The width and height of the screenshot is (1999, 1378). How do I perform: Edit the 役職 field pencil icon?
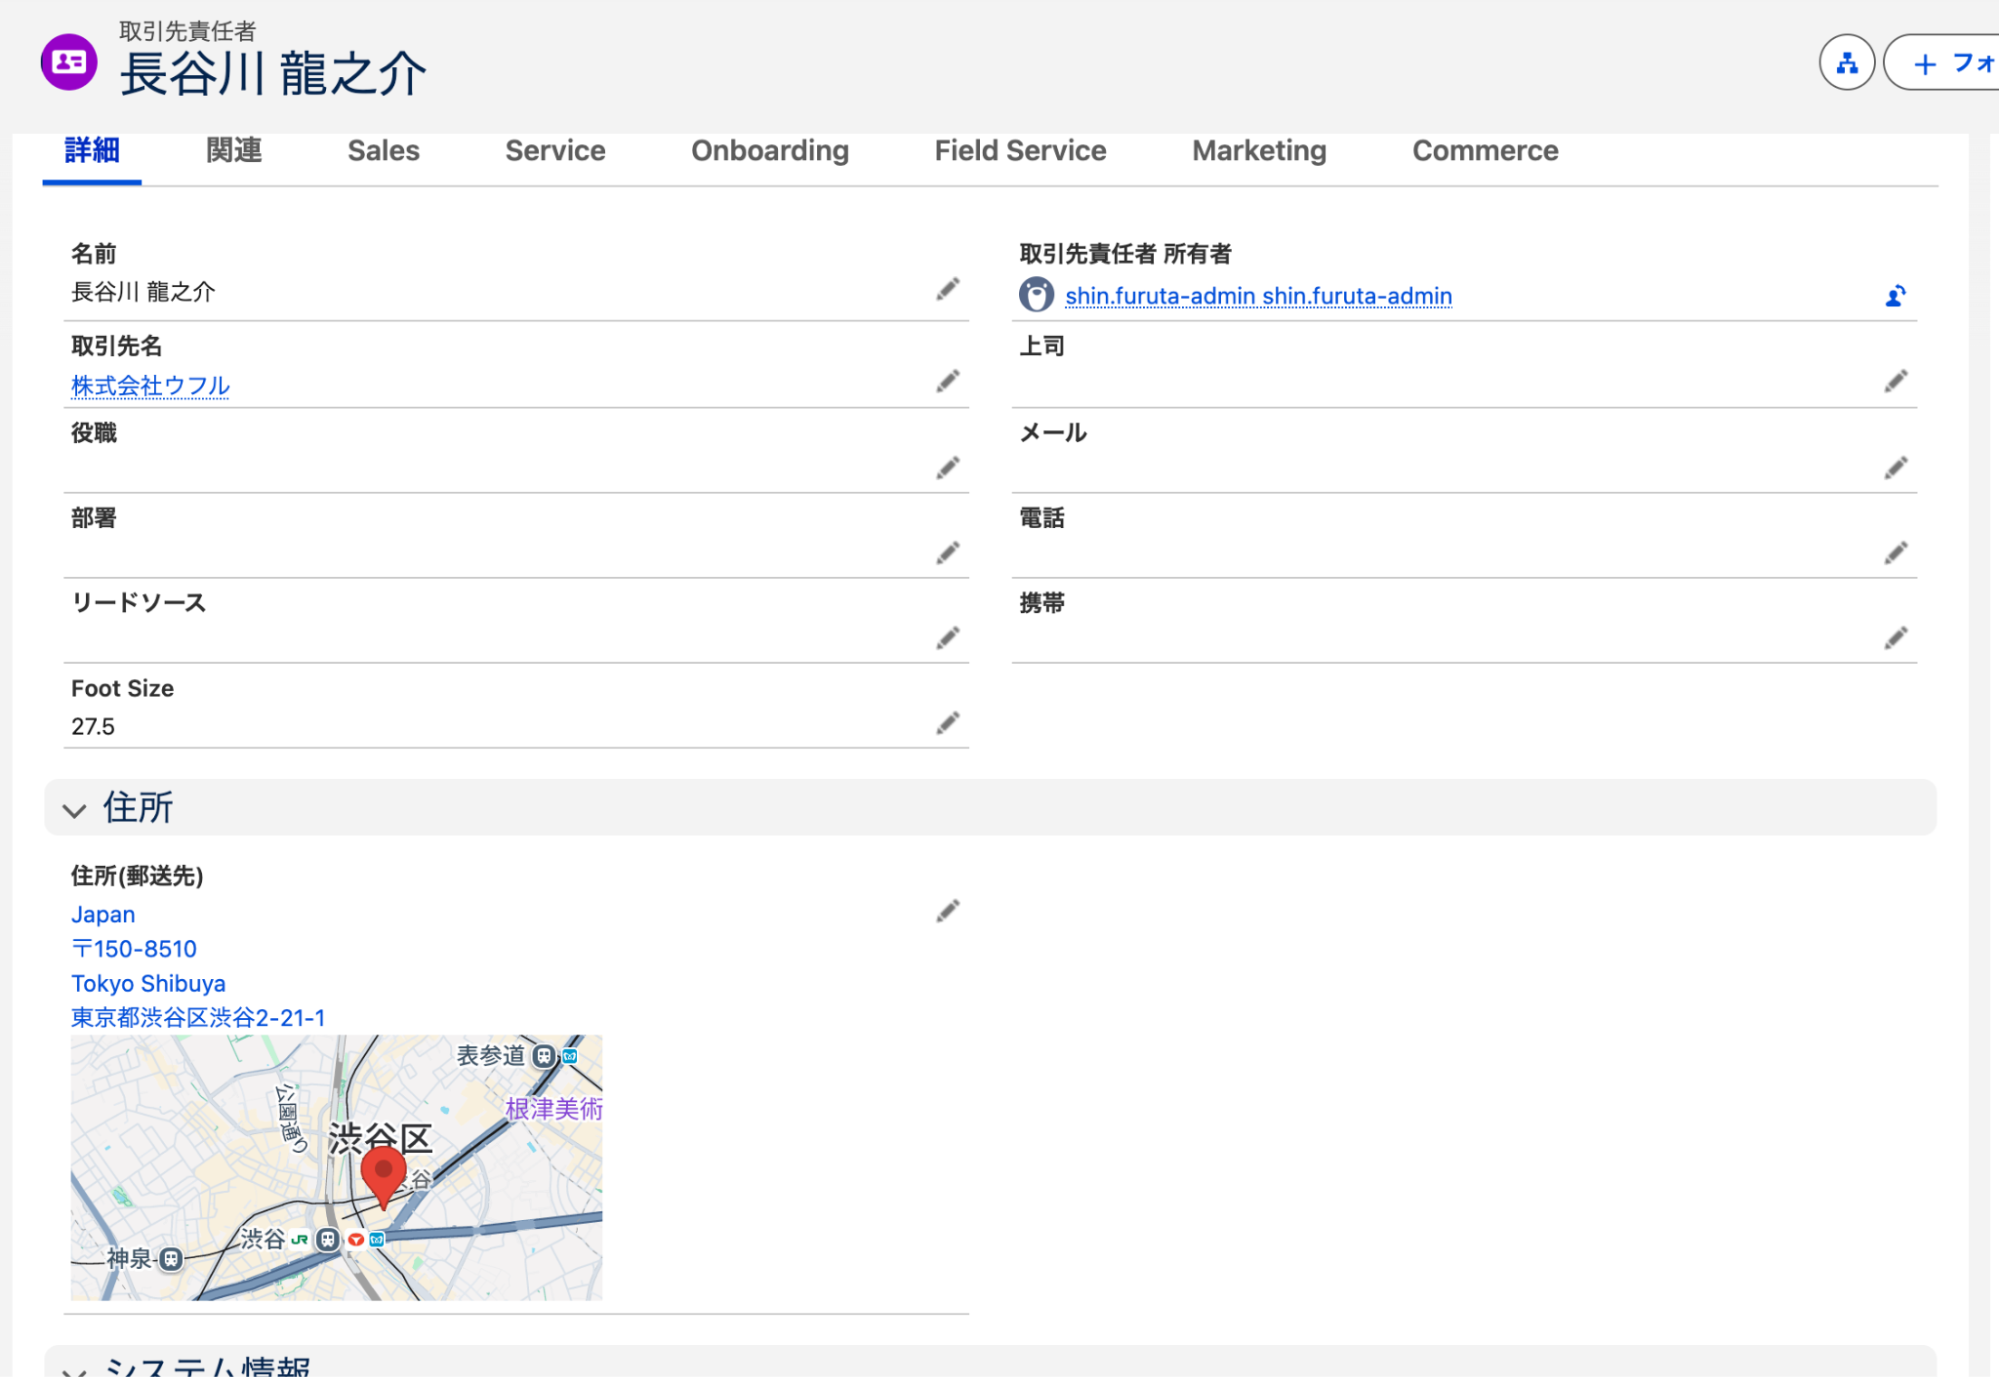tap(947, 468)
